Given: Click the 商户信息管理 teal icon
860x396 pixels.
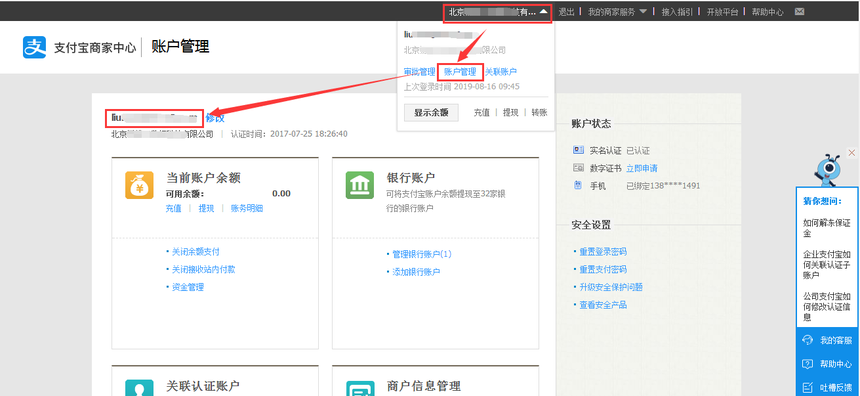Looking at the screenshot, I should [x=359, y=388].
